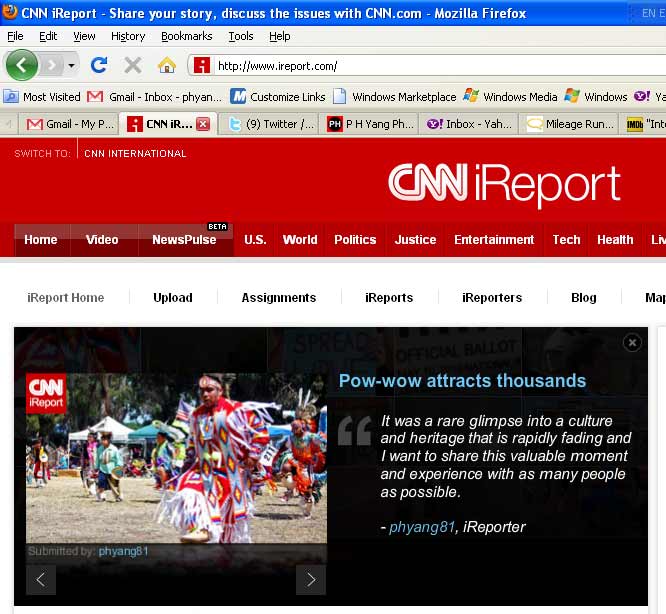Click the pow-wow dancer featured photo
666x614 pixels.
[176, 458]
